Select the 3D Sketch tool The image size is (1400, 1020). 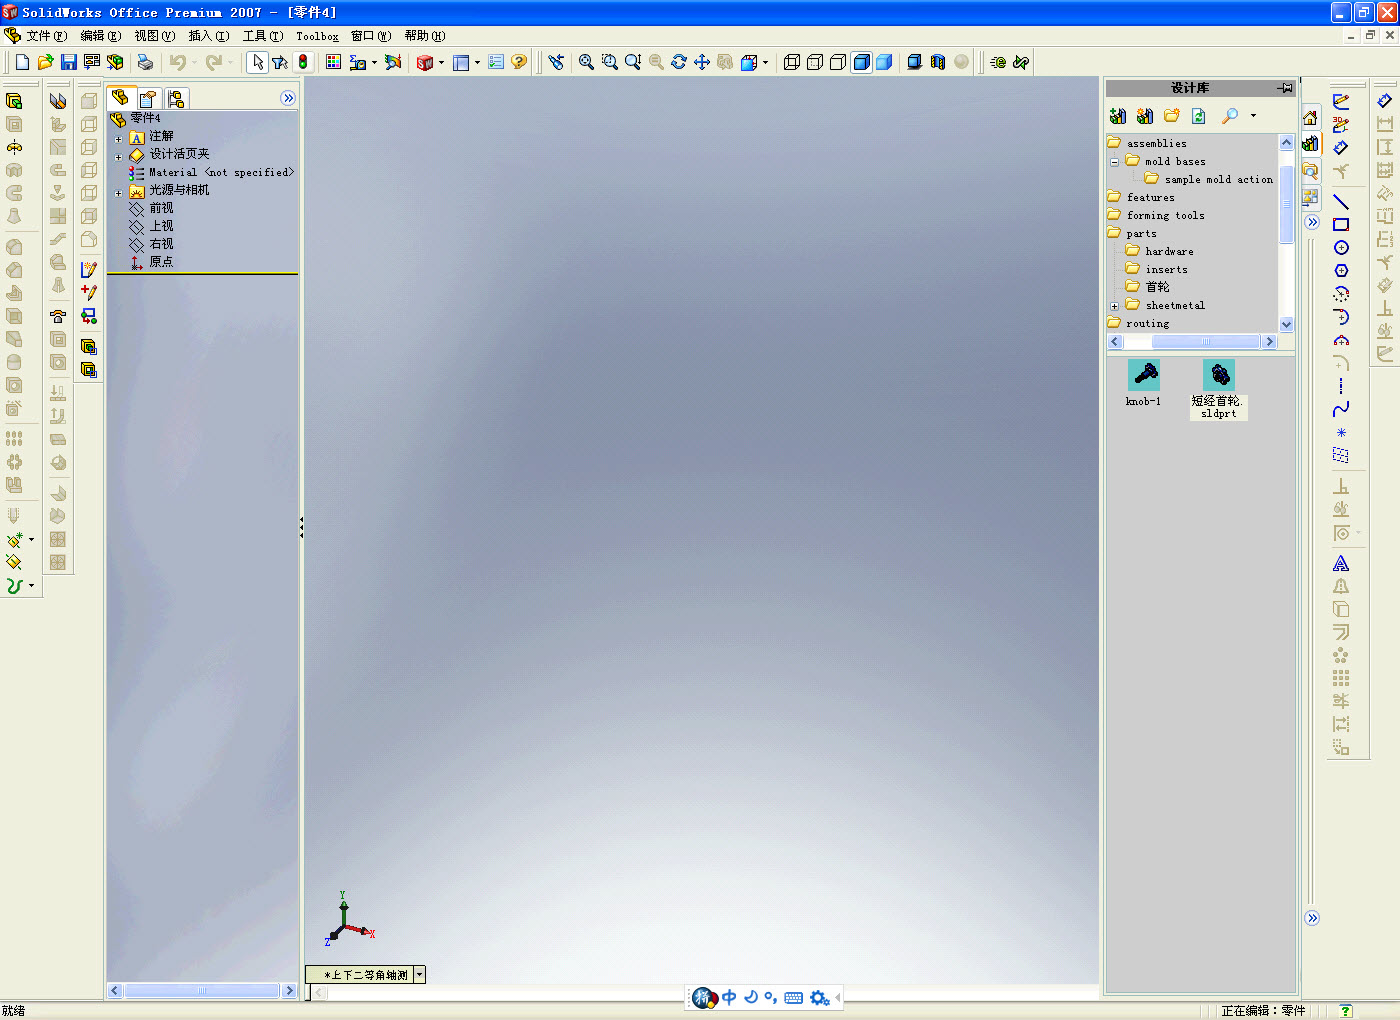1341,124
